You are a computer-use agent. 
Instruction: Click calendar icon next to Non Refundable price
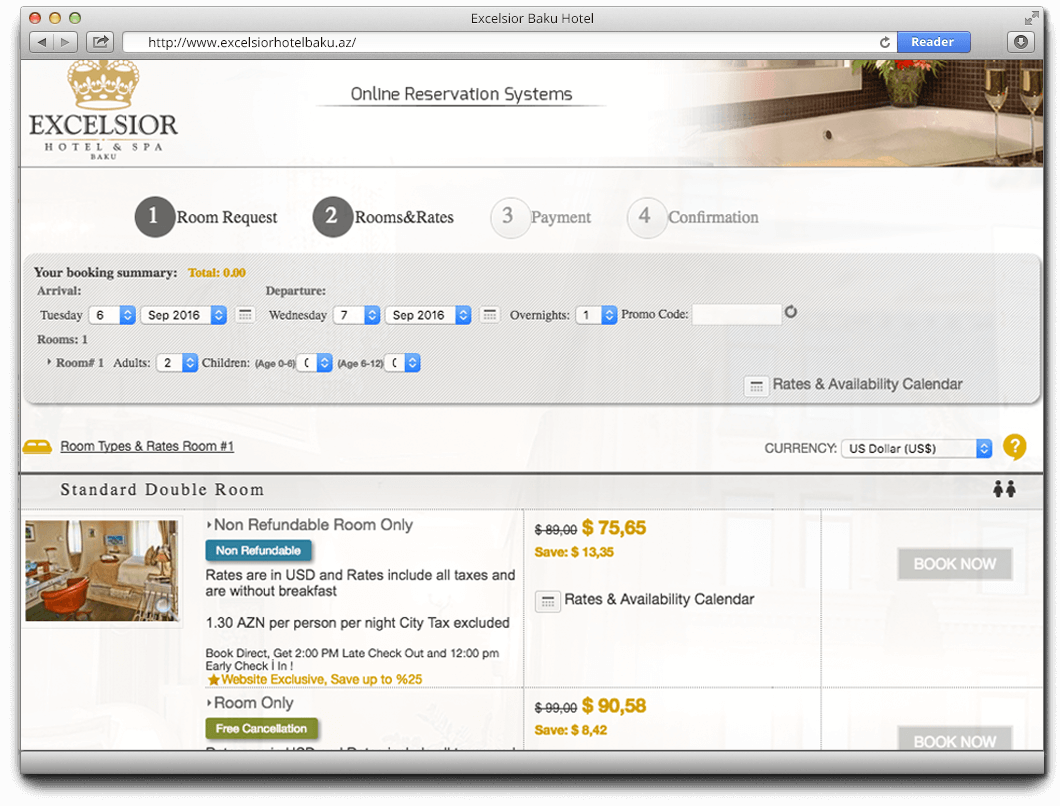547,601
